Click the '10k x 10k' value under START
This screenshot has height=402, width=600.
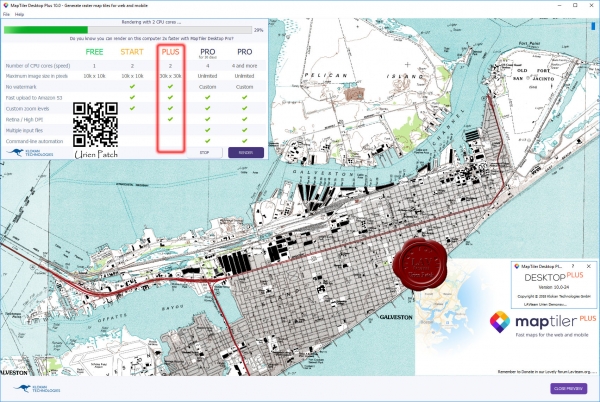(x=132, y=76)
